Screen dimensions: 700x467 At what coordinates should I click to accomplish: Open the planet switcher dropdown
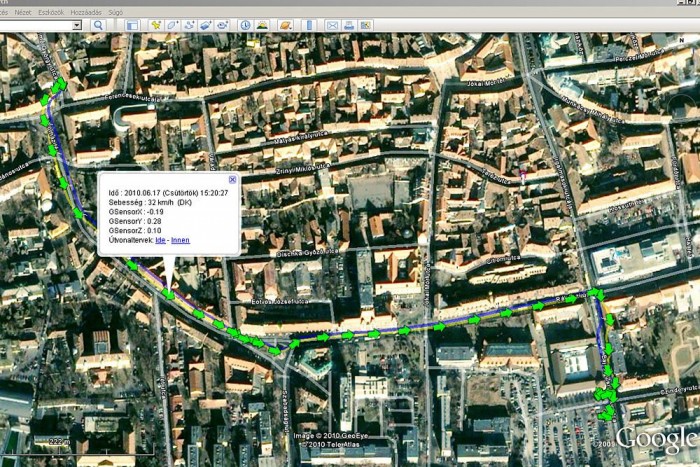pyautogui.click(x=285, y=24)
